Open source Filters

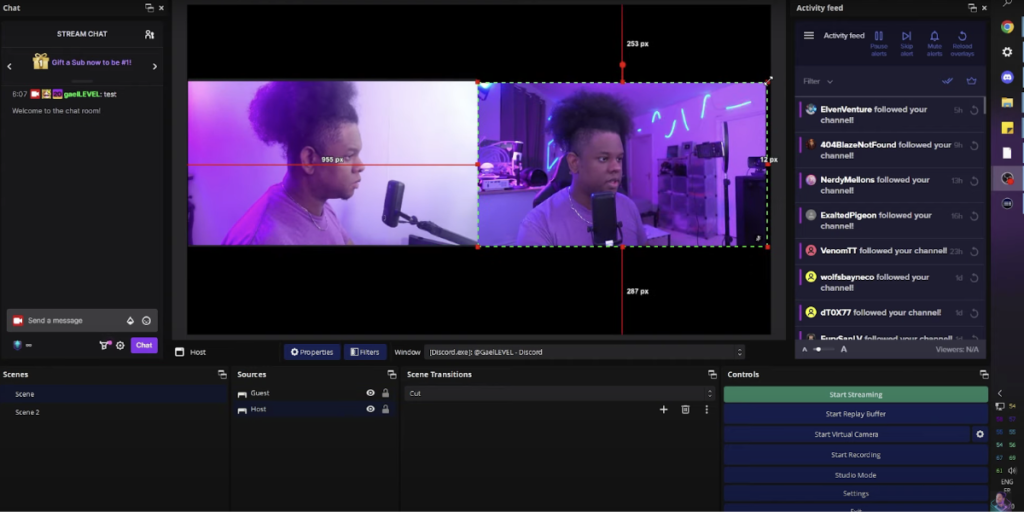365,352
